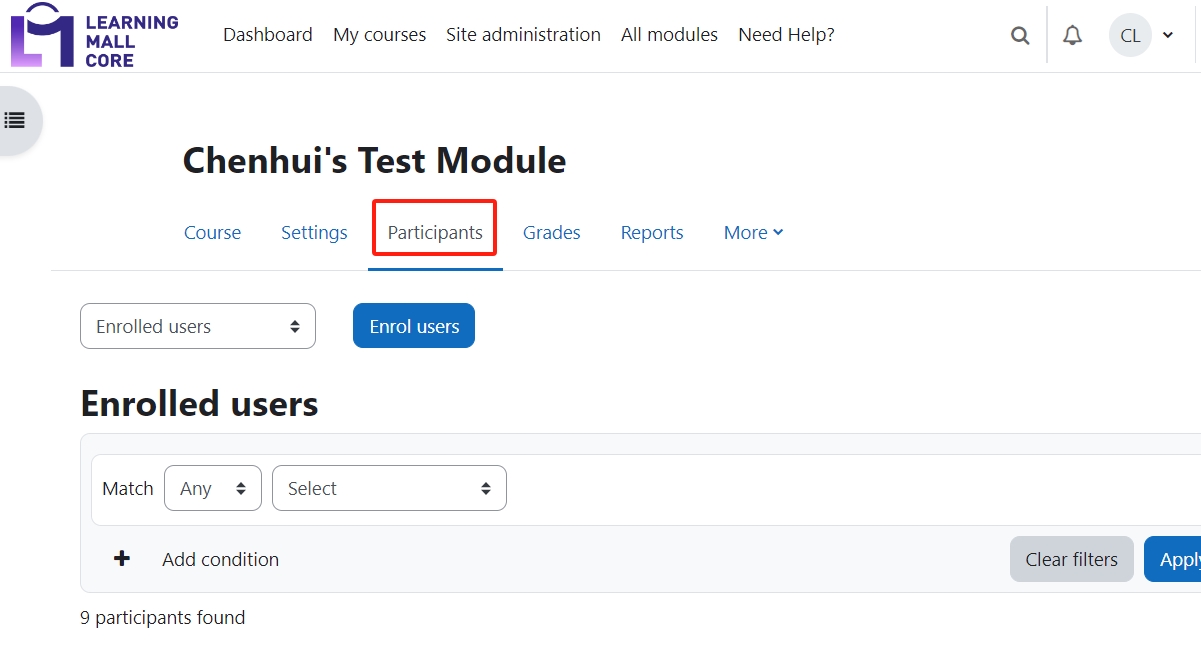This screenshot has width=1201, height=655.
Task: Click the CL user avatar
Action: click(1129, 35)
